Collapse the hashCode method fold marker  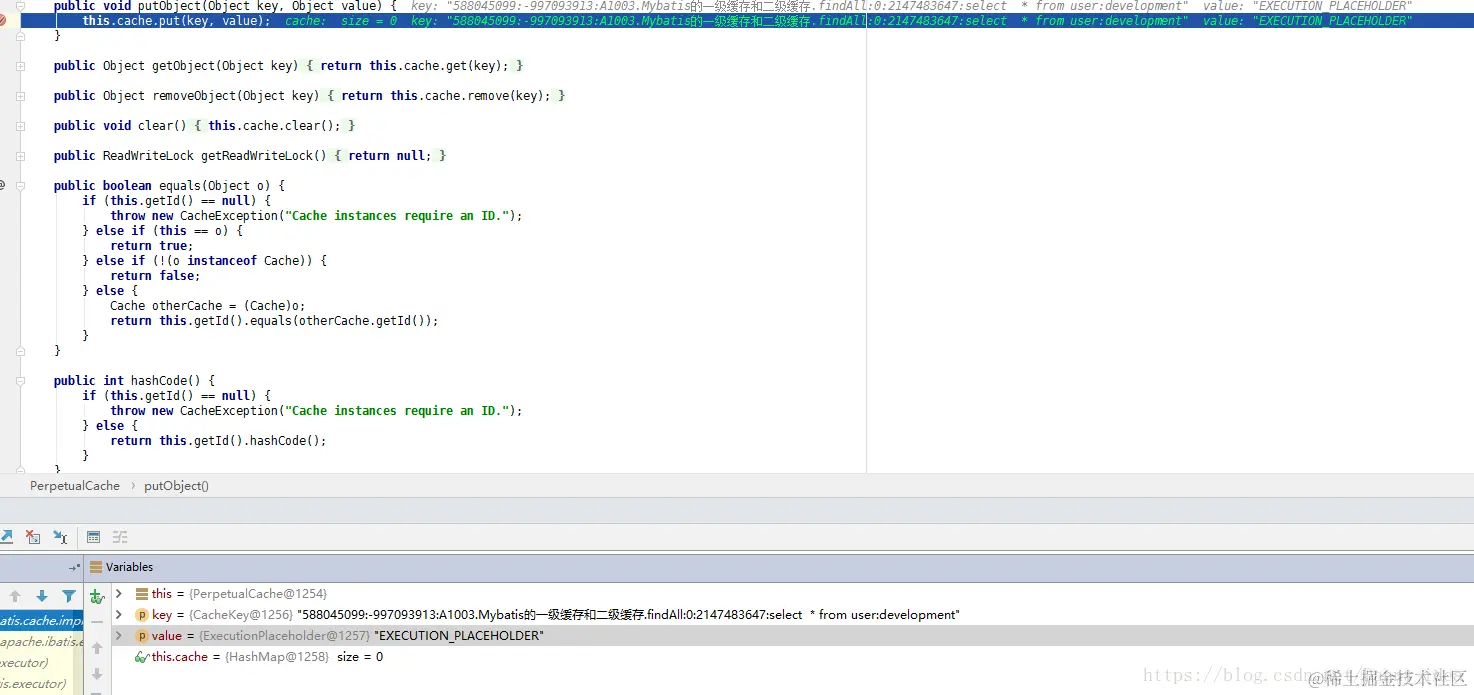point(20,380)
